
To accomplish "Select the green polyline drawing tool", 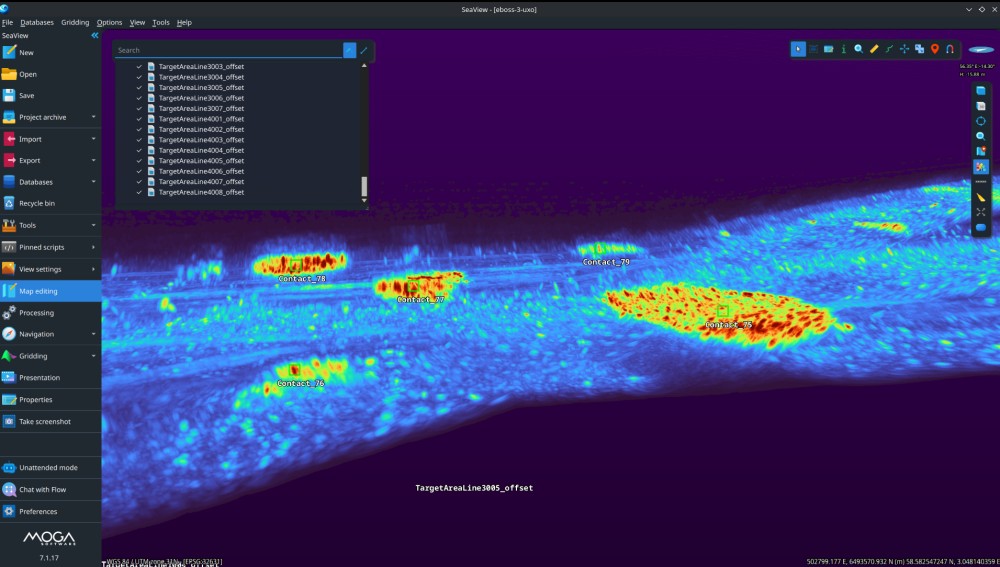I will coord(889,49).
